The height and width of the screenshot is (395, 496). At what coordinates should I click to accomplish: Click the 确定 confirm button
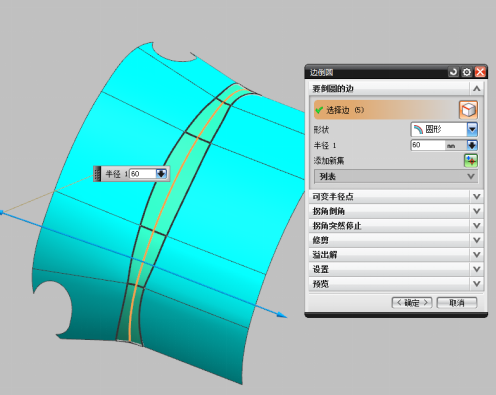(x=412, y=303)
